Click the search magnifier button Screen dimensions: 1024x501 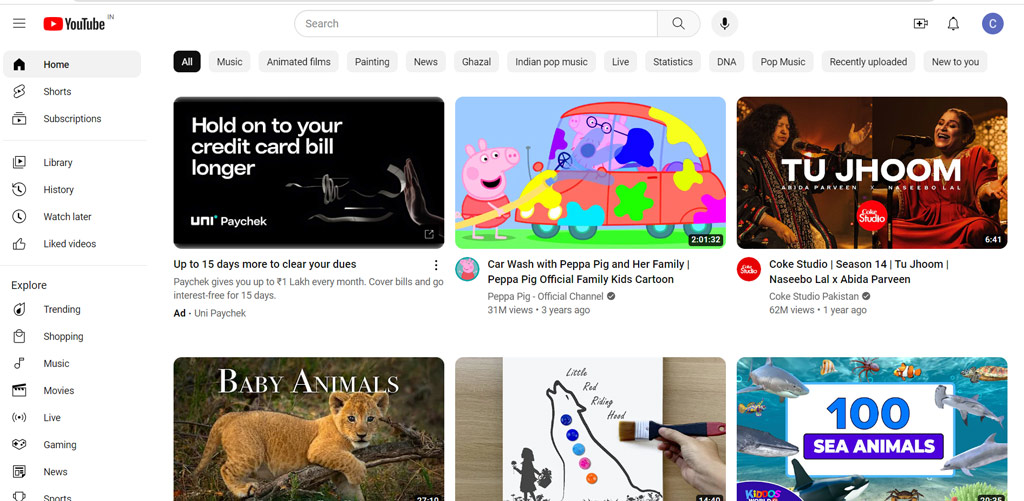tap(679, 24)
